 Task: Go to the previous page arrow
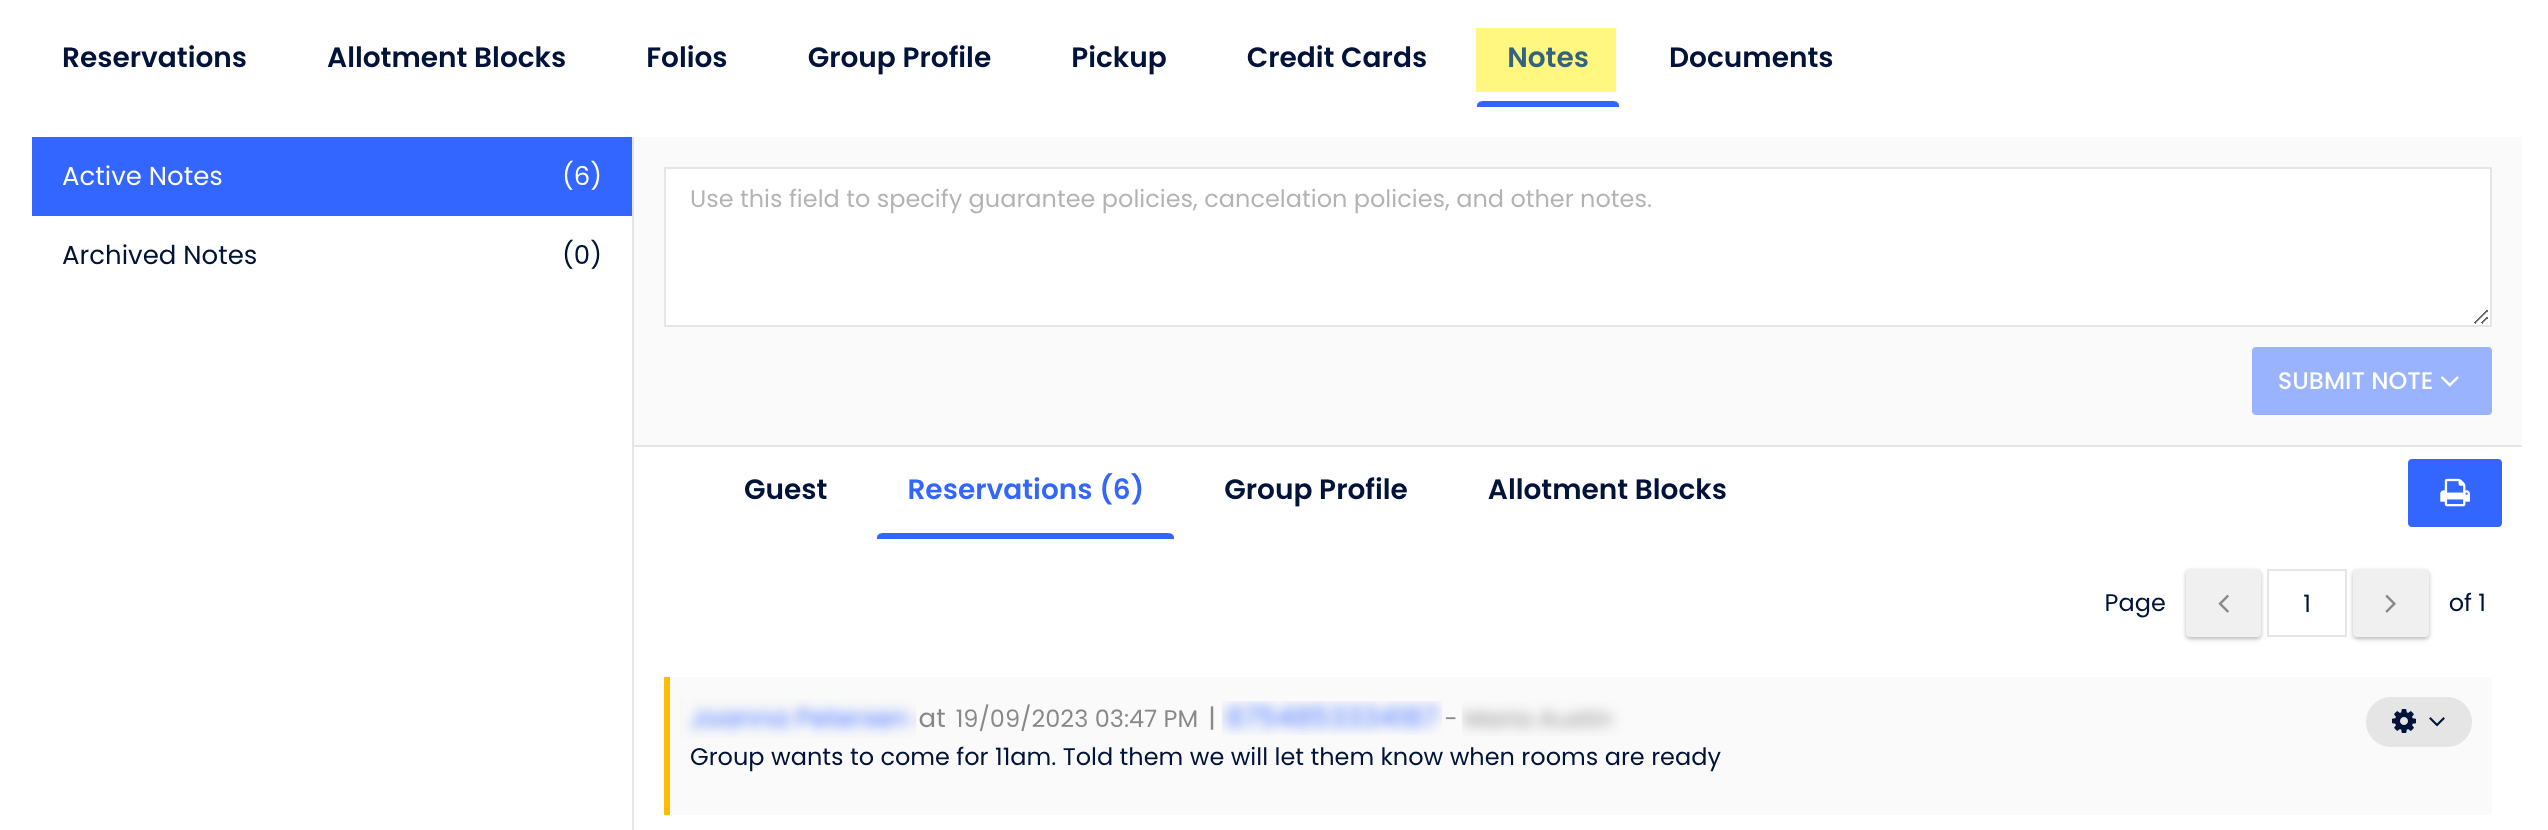[2222, 603]
